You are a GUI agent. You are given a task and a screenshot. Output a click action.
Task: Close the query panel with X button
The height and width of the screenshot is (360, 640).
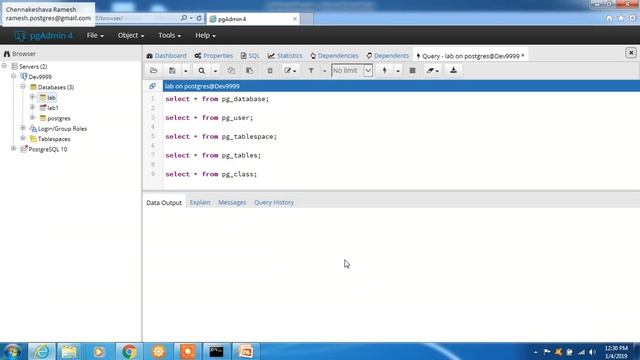[x=631, y=53]
